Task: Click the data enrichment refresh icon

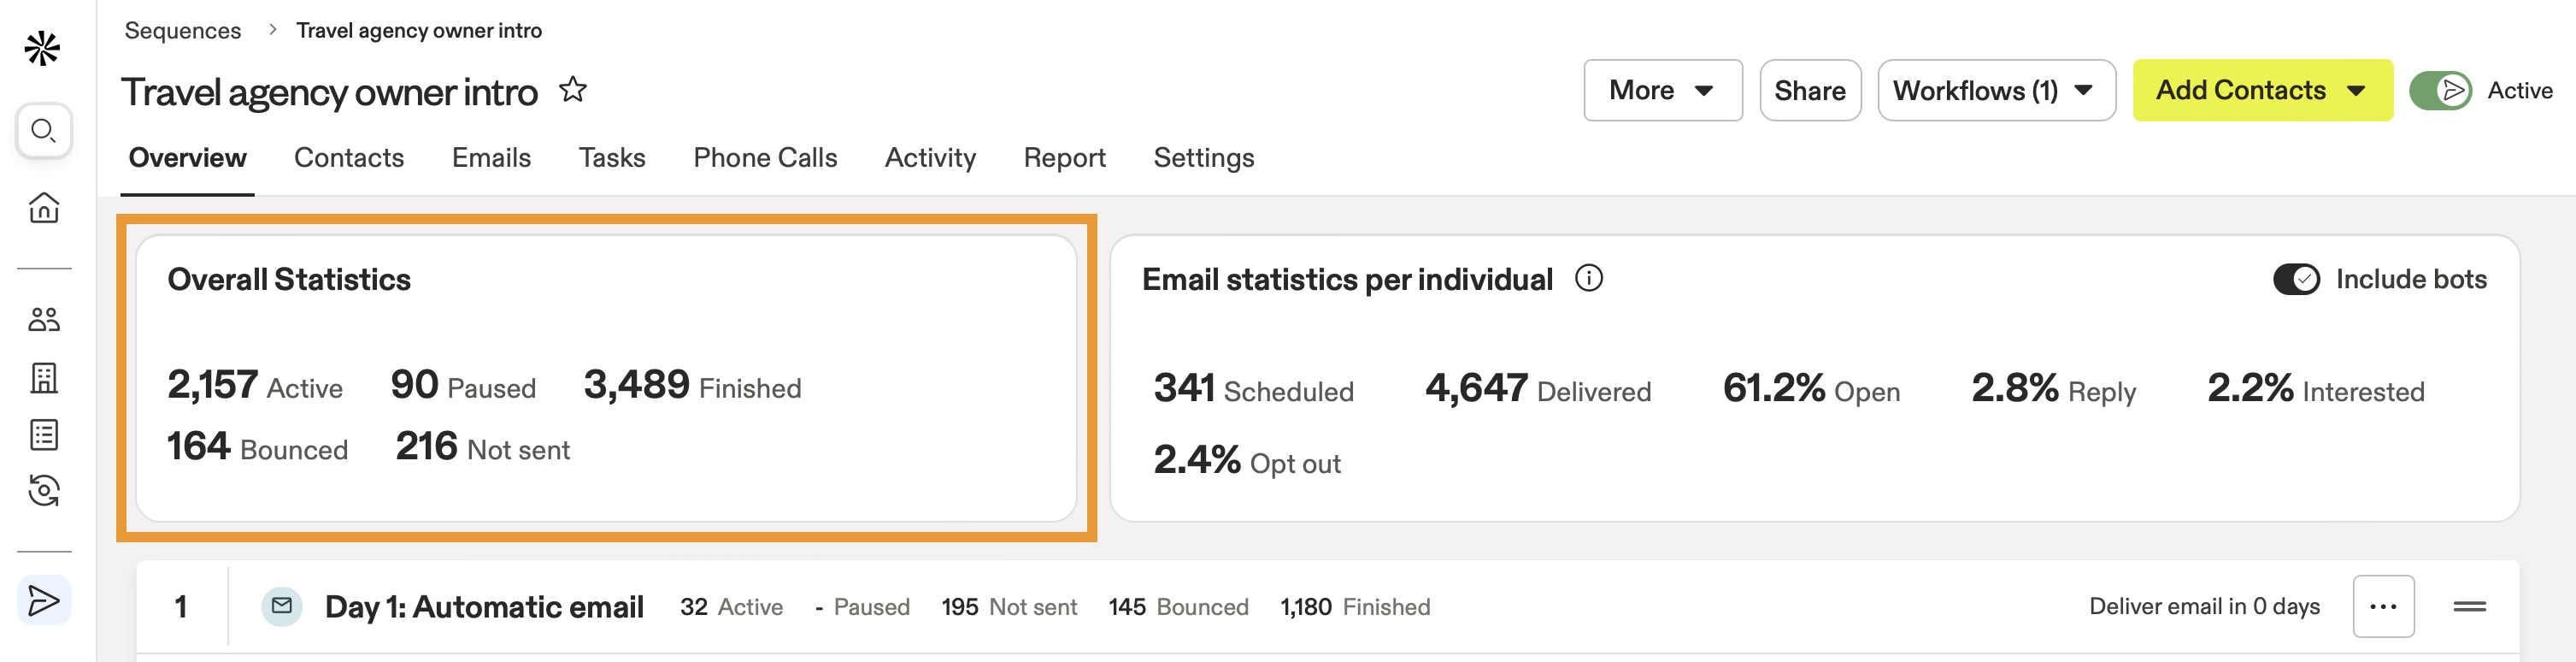Action: pos(44,491)
